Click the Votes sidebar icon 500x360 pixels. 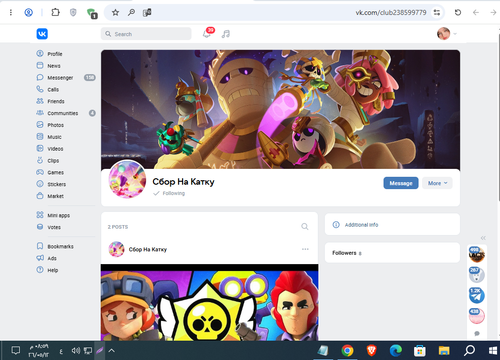point(40,227)
